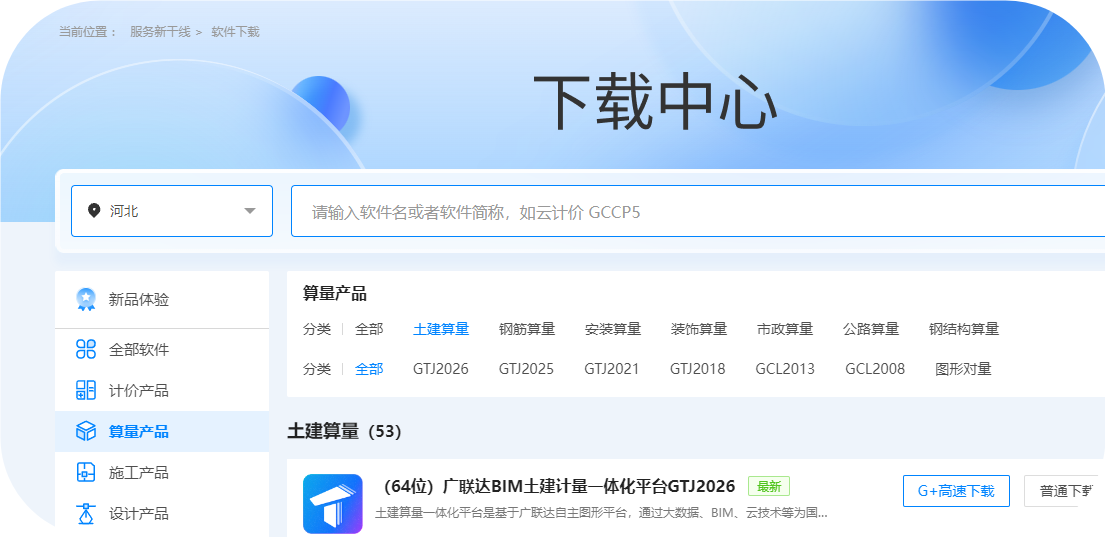
Task: Select the 安装算量 category filter
Action: point(613,329)
